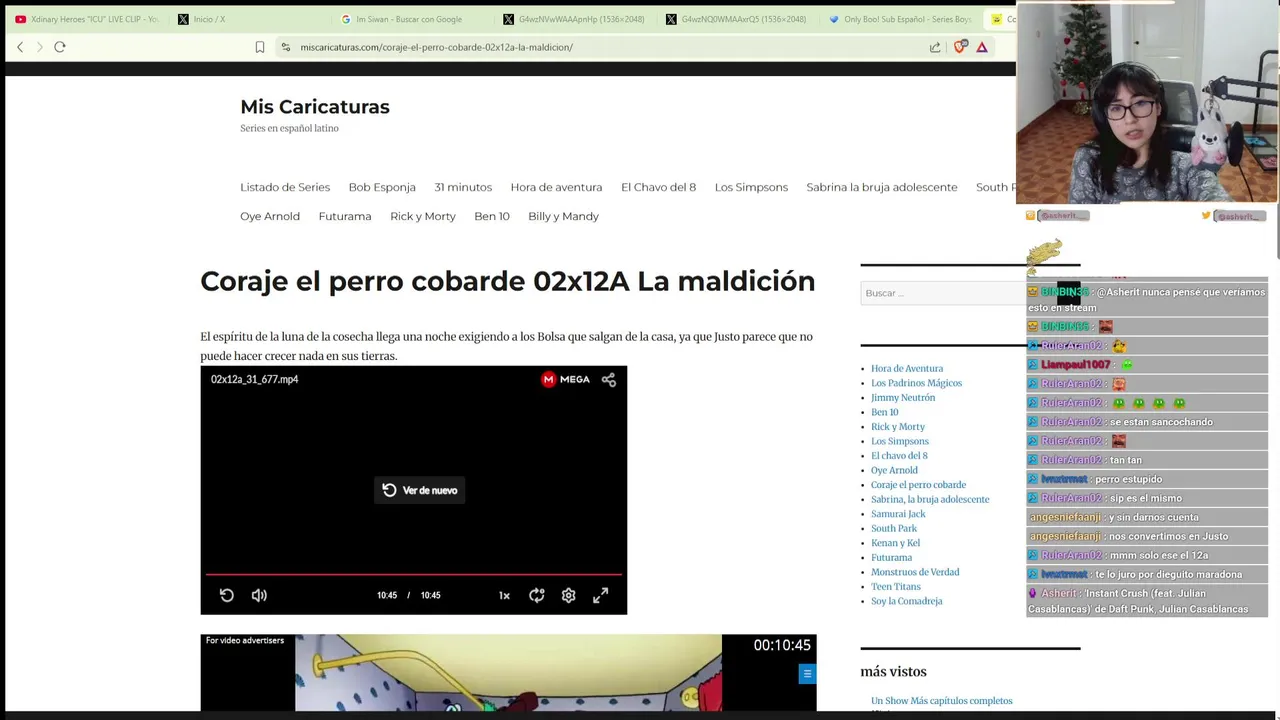Screen dimensions: 1280x720
Task: Change playback speed via the 1x control
Action: click(x=504, y=595)
